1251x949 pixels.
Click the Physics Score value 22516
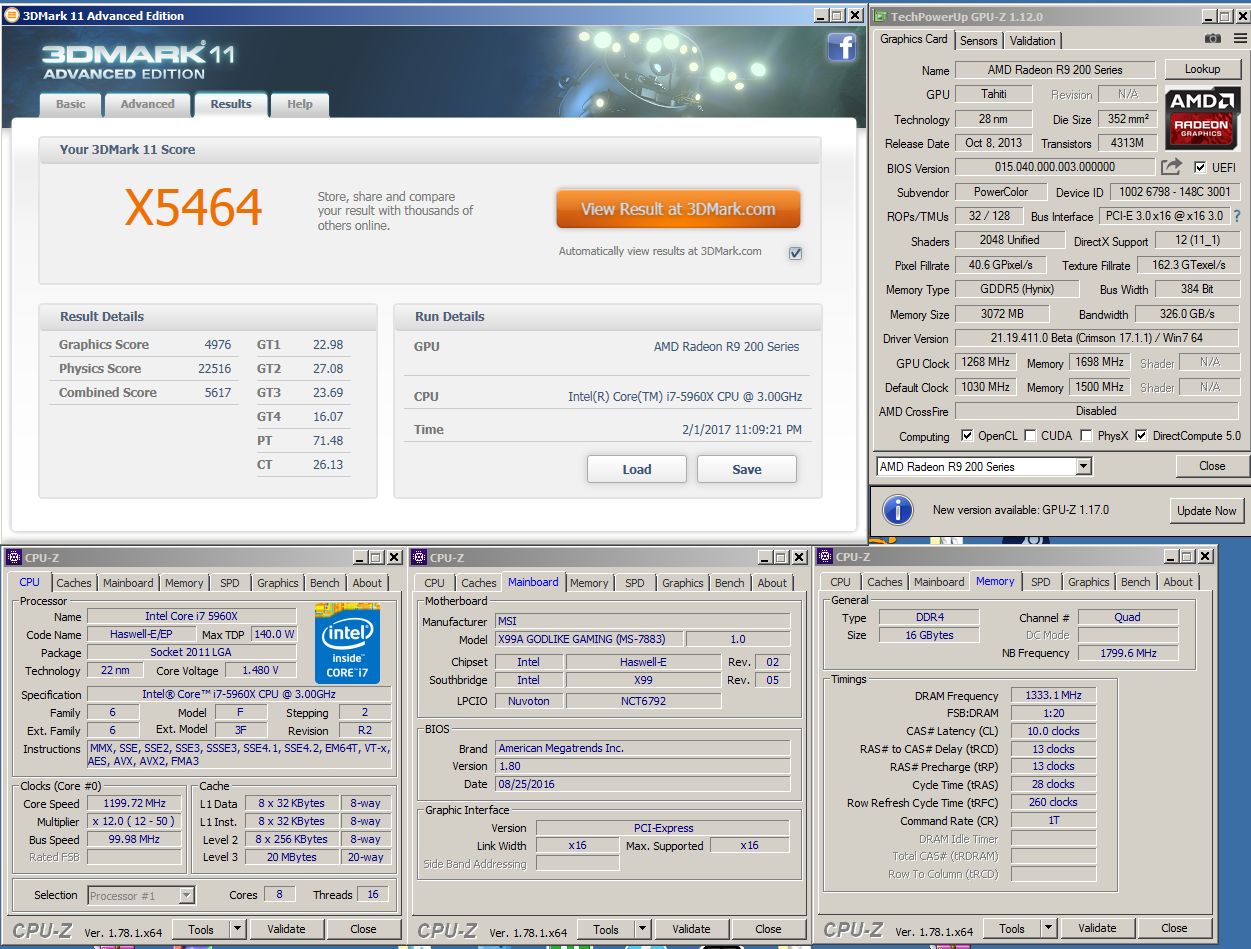(215, 368)
